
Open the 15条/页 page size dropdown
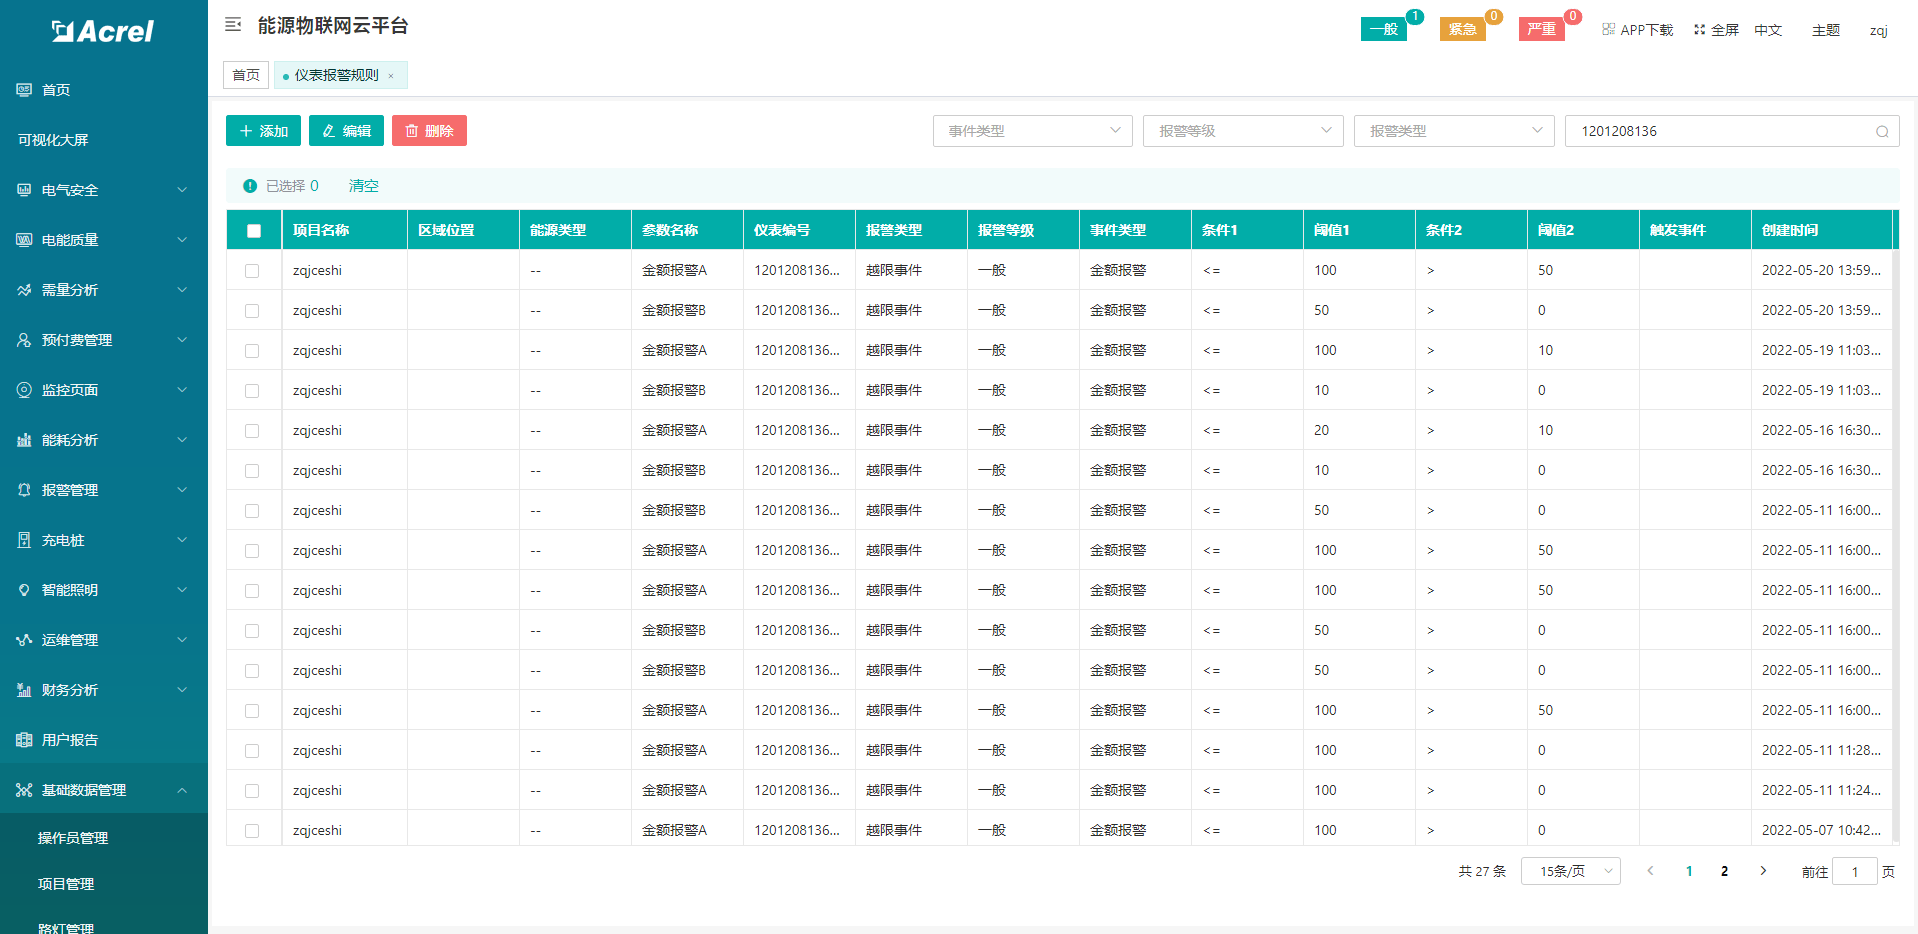(x=1570, y=871)
